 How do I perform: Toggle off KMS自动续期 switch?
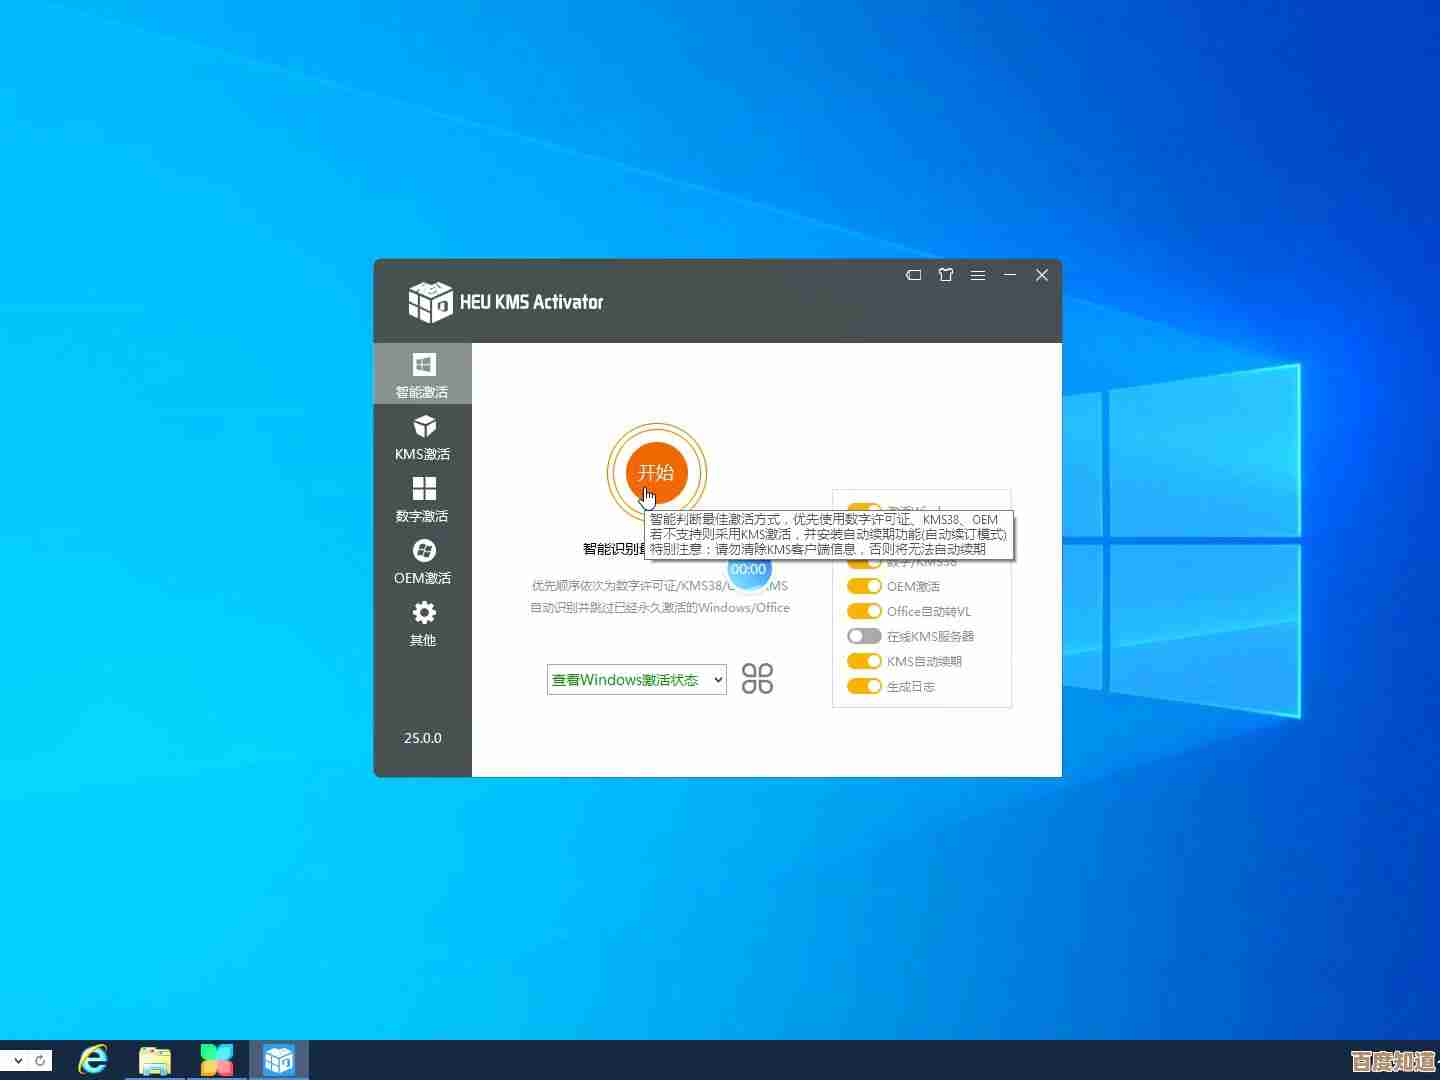(x=864, y=661)
